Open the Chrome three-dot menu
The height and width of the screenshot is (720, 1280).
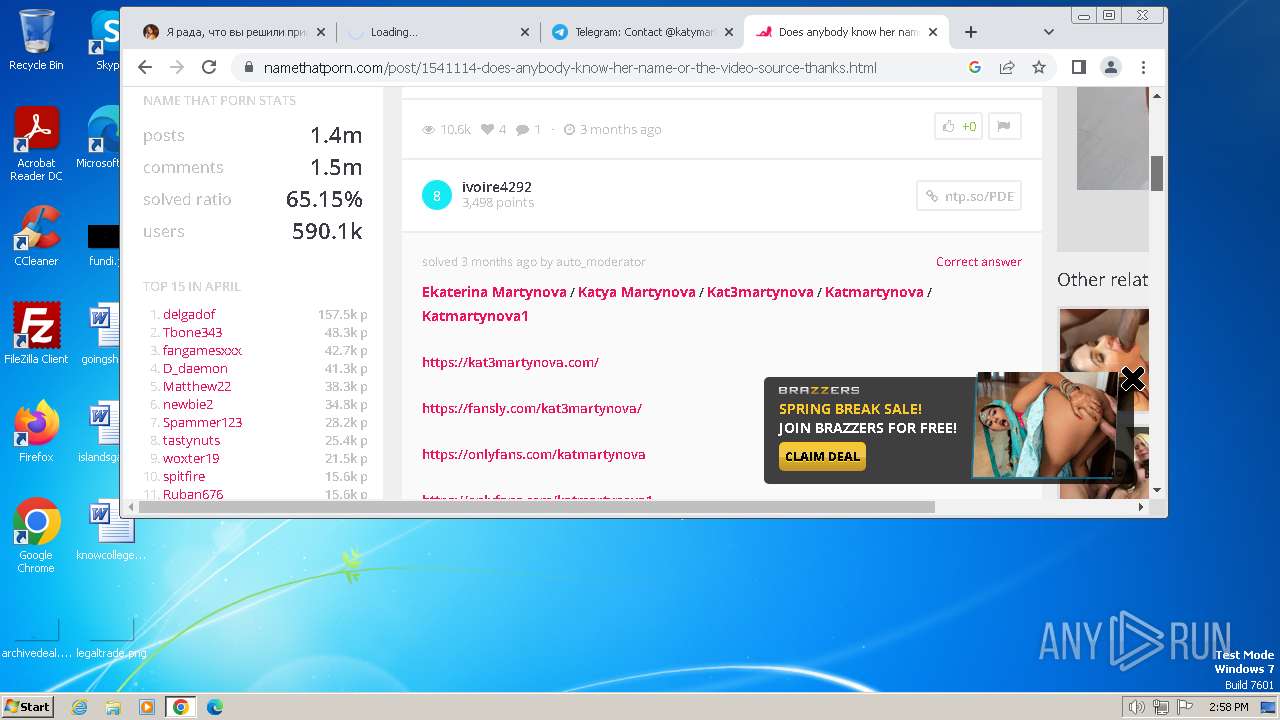tap(1143, 67)
